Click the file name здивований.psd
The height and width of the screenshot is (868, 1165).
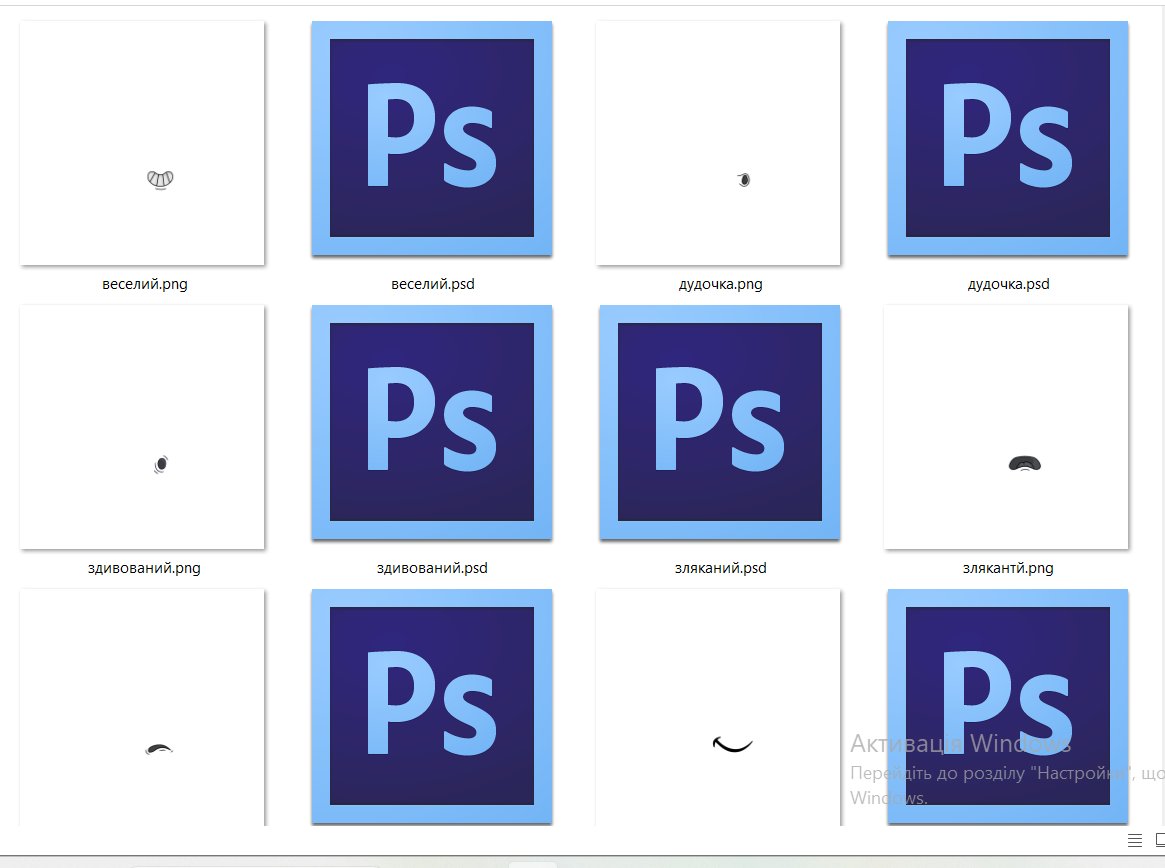[432, 568]
